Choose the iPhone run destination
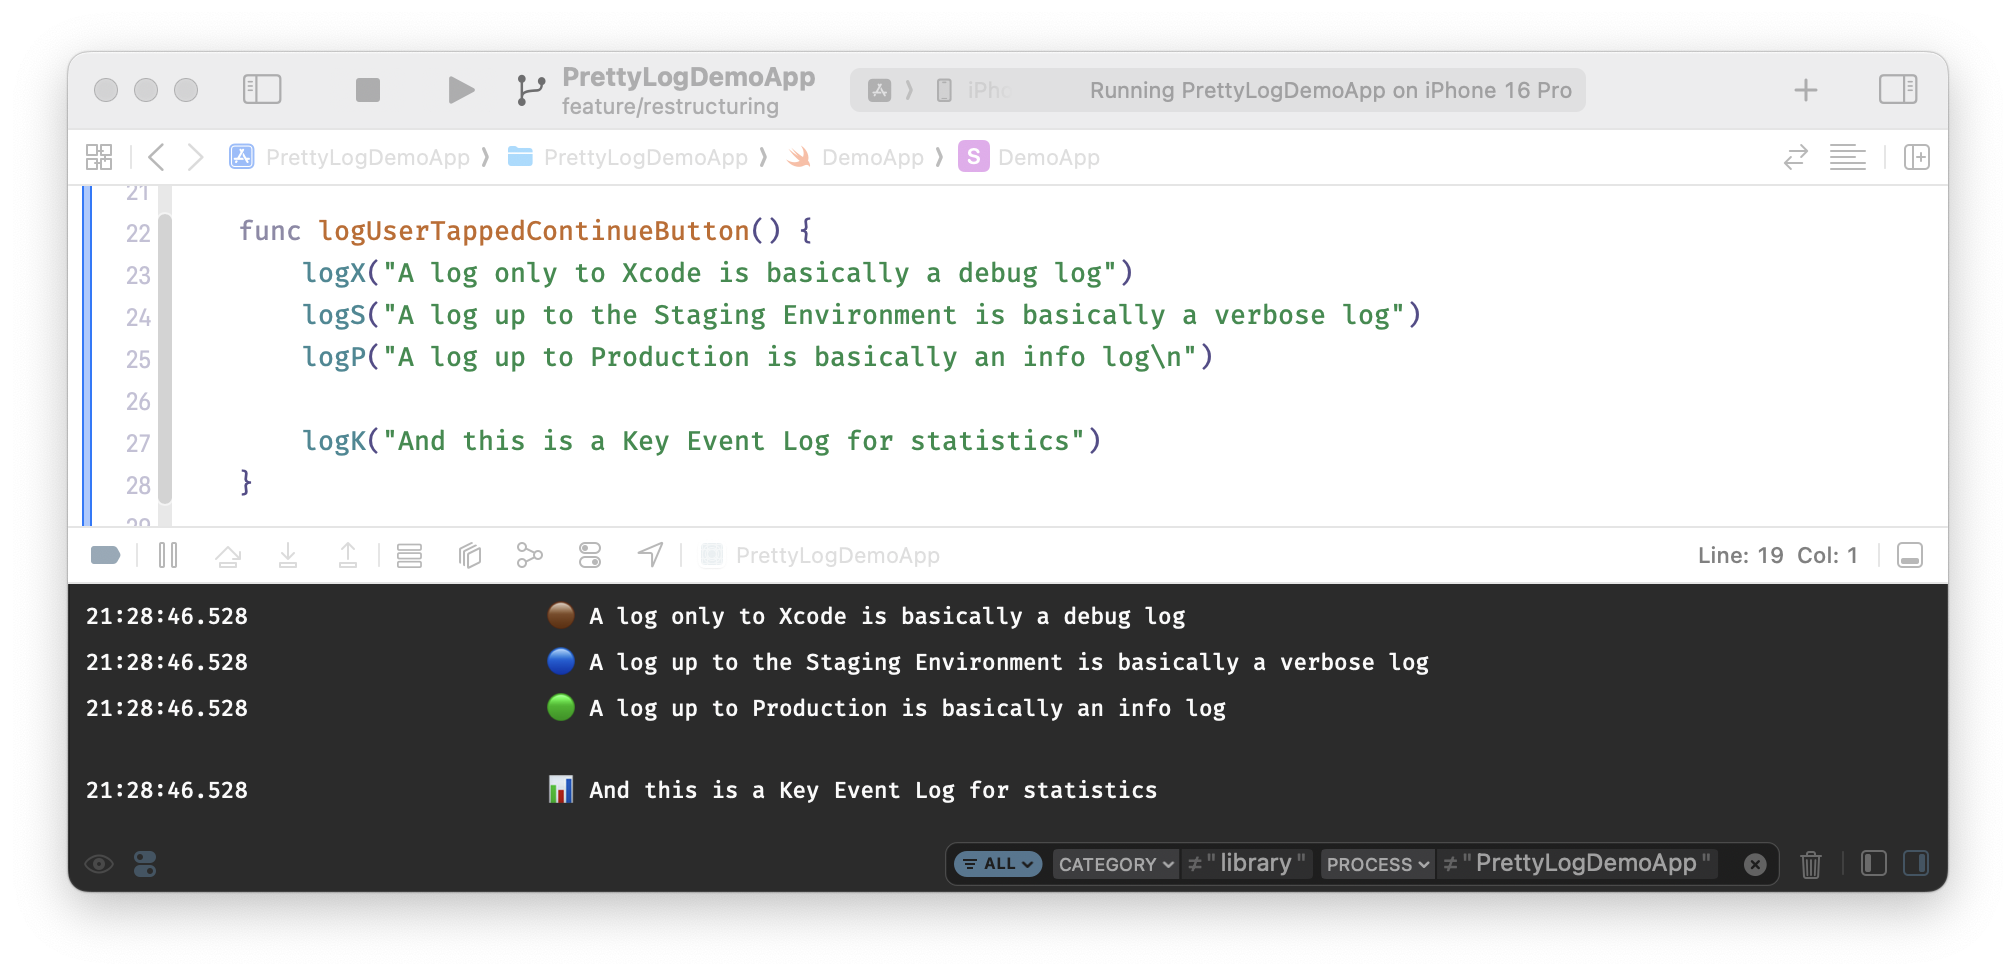Viewport: 2016px width, 976px height. click(975, 90)
